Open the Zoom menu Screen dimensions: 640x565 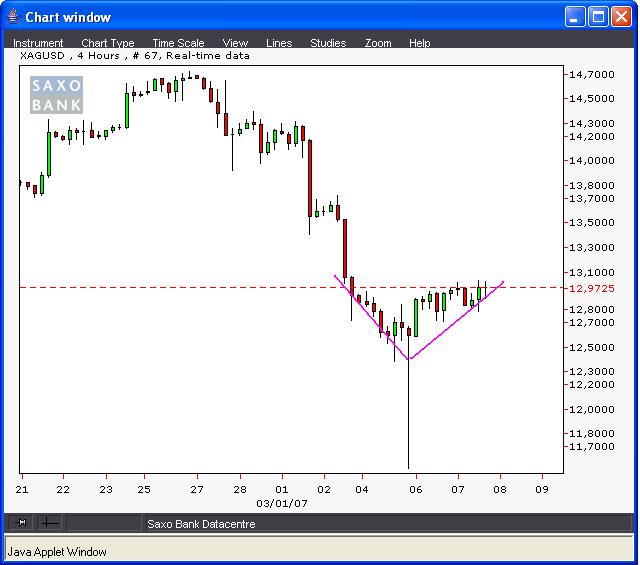click(x=378, y=43)
